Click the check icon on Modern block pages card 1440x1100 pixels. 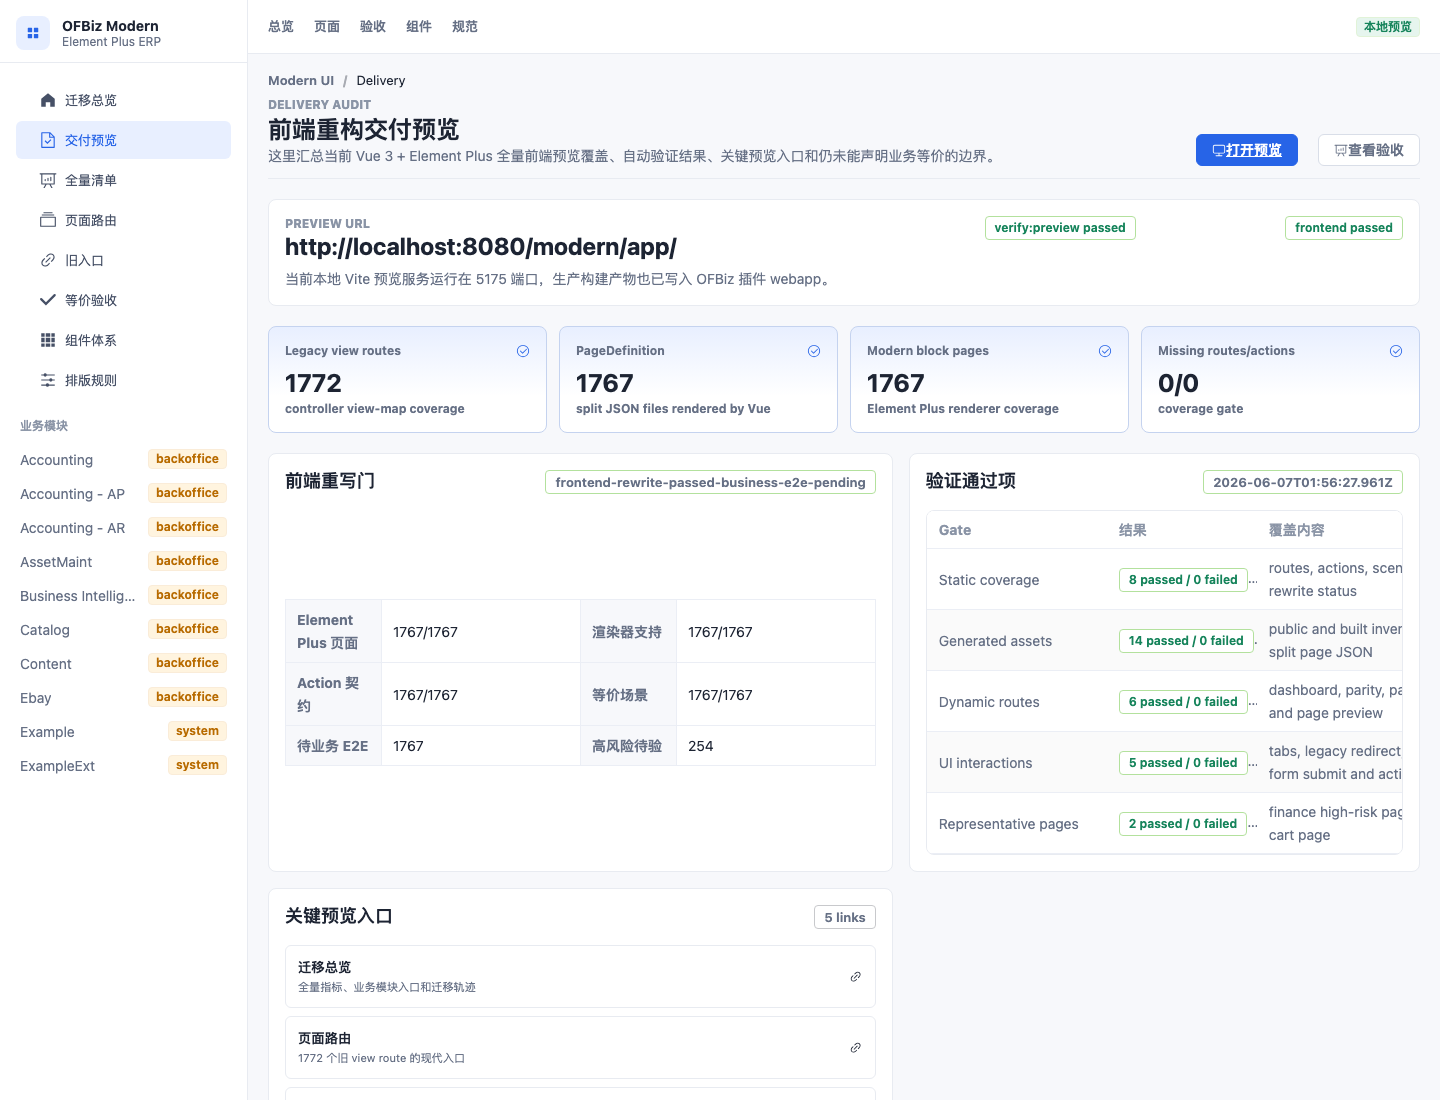1105,351
